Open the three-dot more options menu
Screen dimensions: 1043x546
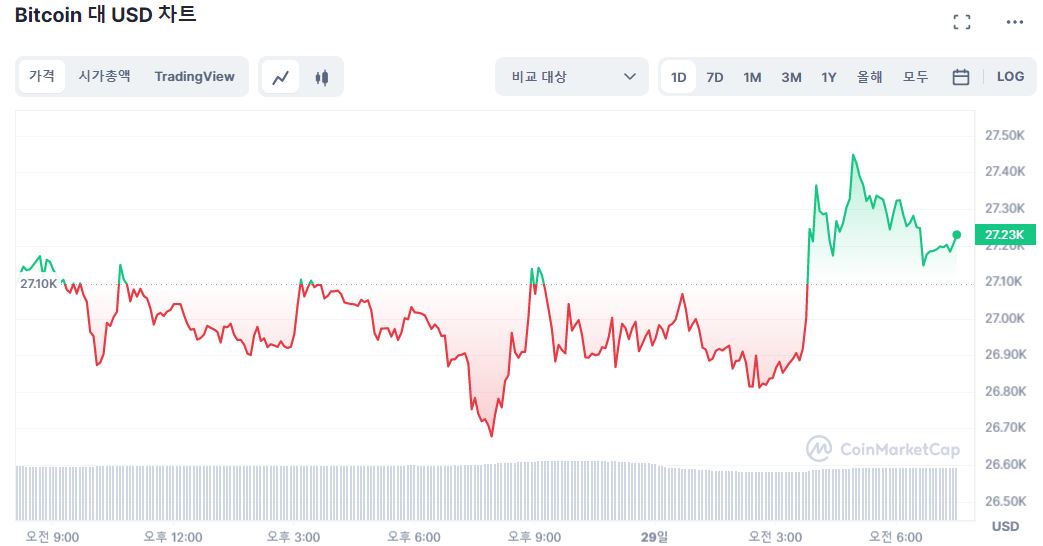(1014, 22)
